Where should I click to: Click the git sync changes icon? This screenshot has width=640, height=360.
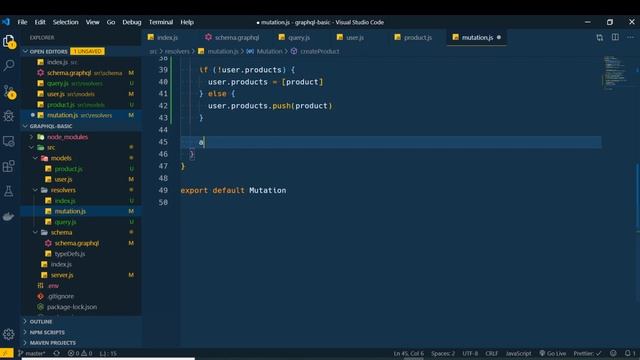click(x=57, y=353)
